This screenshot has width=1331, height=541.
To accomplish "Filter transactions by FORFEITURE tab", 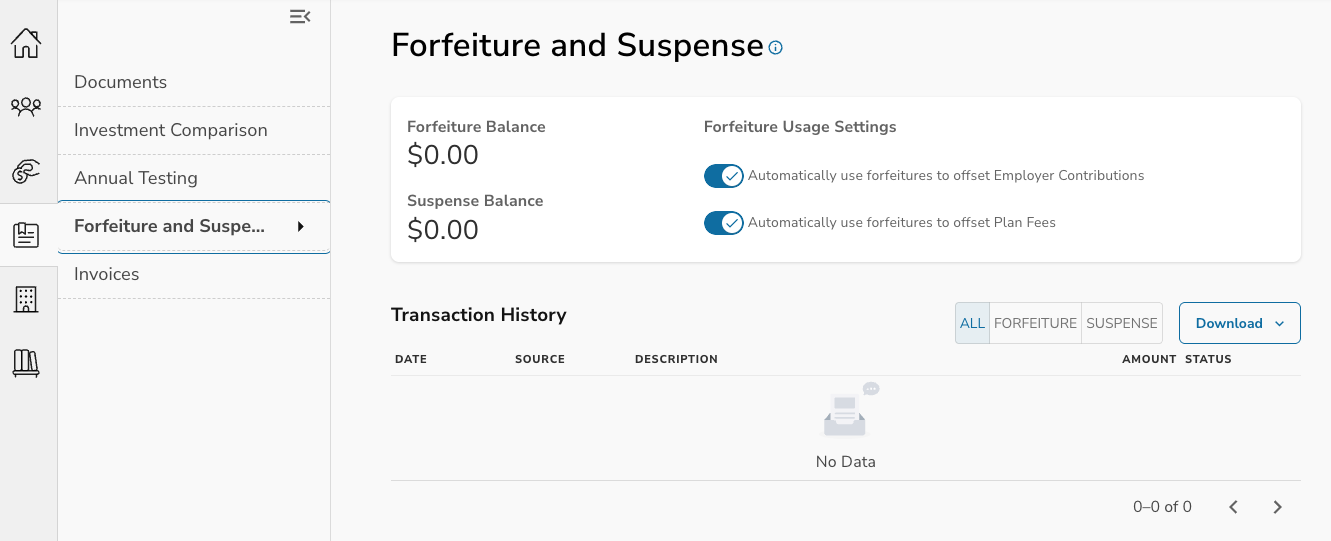I will (1035, 323).
